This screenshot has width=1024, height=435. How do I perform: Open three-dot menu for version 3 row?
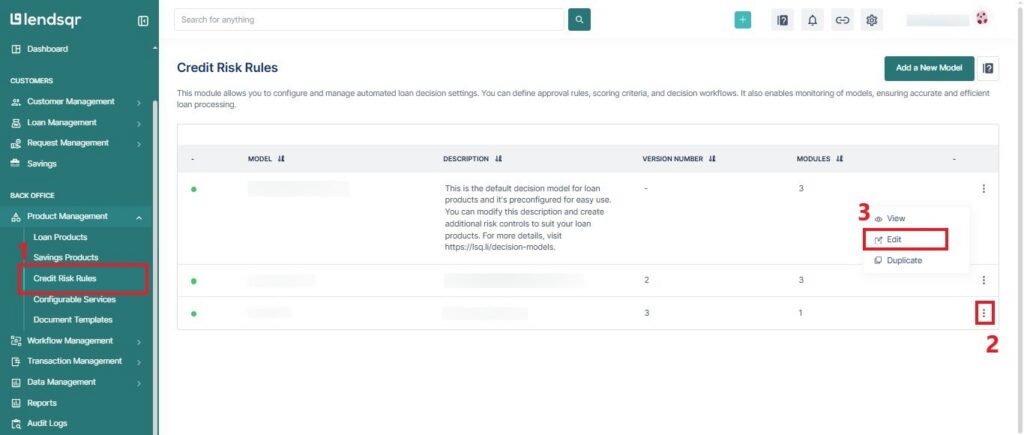[984, 314]
